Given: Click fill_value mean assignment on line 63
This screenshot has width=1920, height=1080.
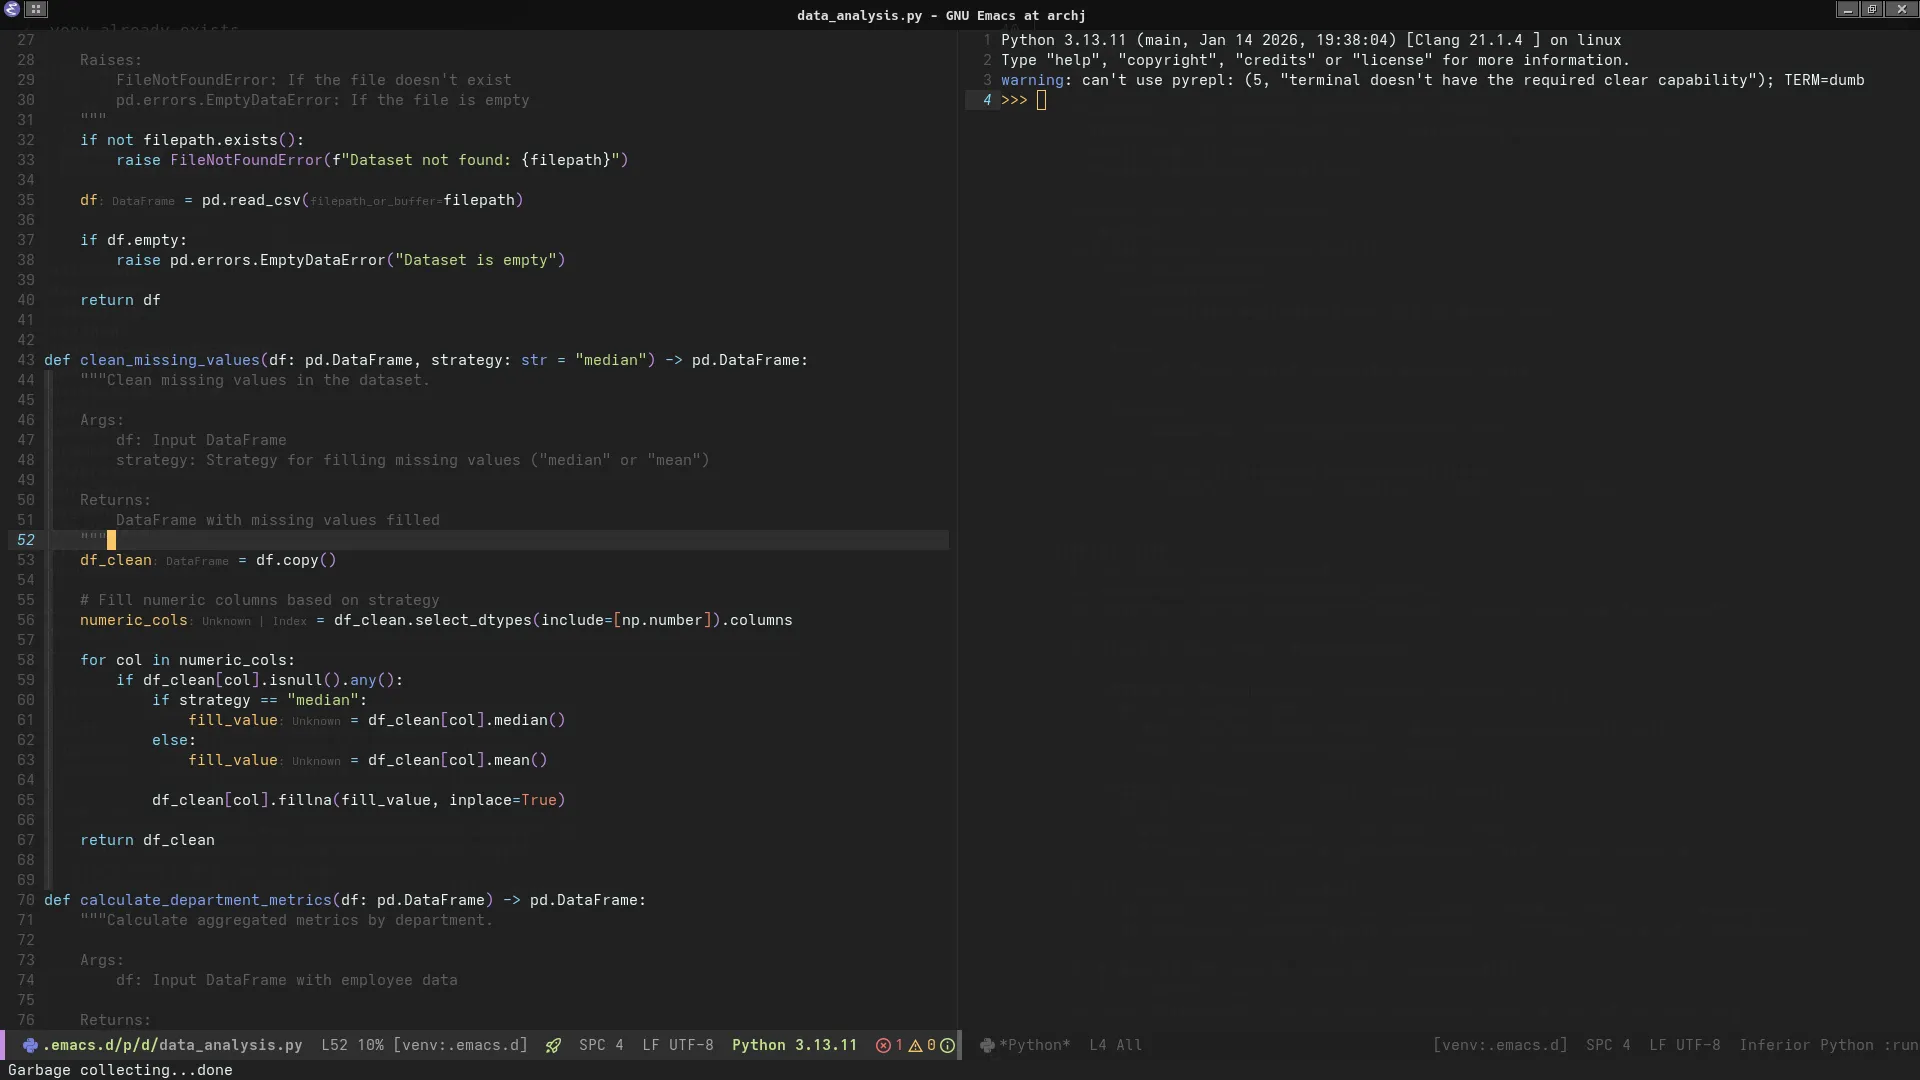Looking at the screenshot, I should [368, 760].
